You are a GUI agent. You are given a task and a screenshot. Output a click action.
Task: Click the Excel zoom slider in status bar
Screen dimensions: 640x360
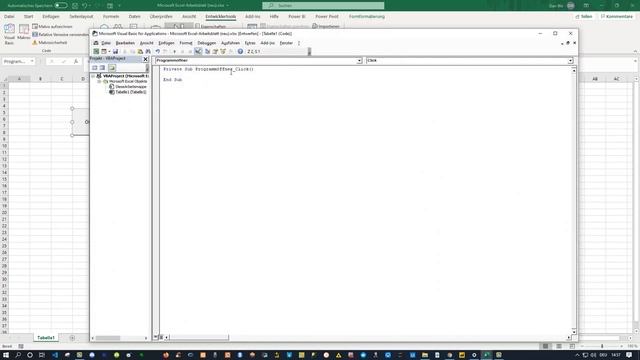(x=602, y=346)
